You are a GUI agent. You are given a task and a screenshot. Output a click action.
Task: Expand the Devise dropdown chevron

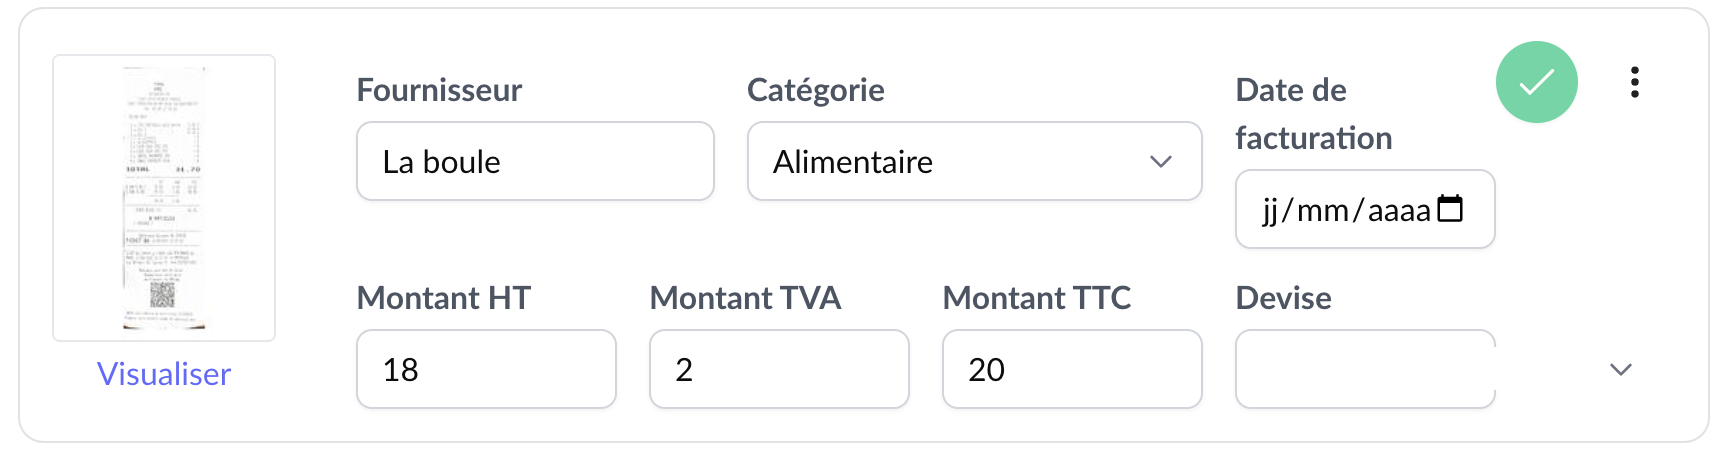[1620, 370]
